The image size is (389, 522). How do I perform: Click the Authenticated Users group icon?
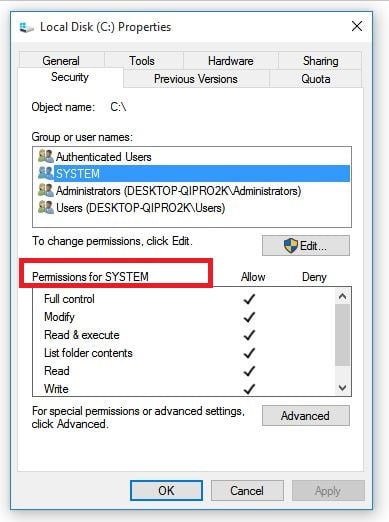46,156
